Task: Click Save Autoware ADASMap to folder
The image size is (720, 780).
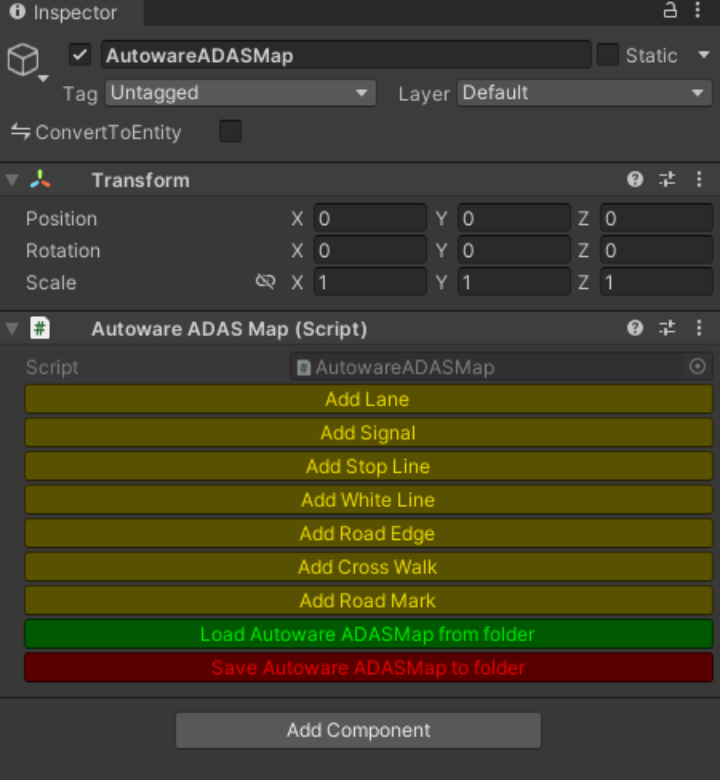Action: tap(369, 668)
